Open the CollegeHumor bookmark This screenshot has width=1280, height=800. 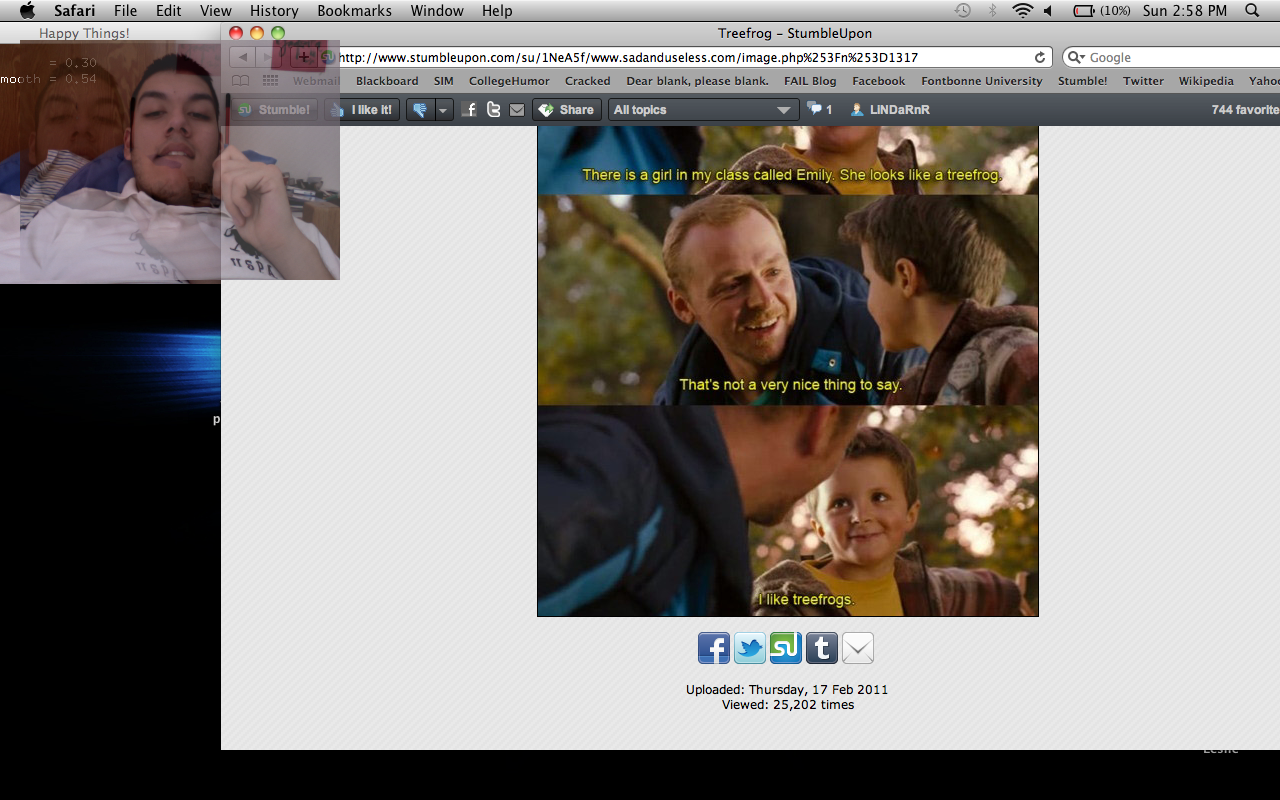pos(508,81)
